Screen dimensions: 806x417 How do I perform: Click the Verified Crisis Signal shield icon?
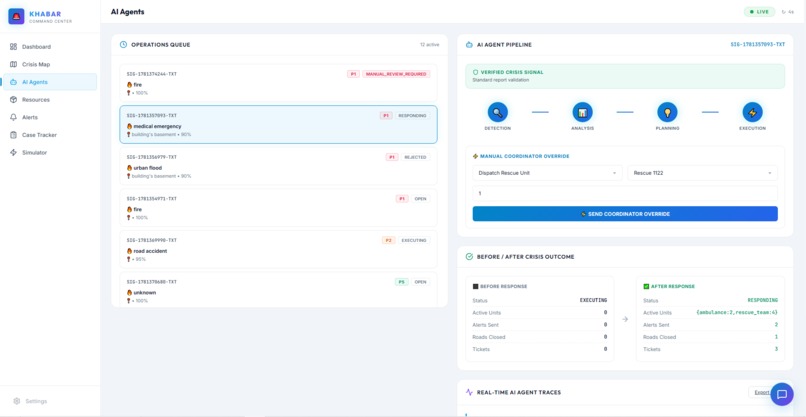coord(475,72)
